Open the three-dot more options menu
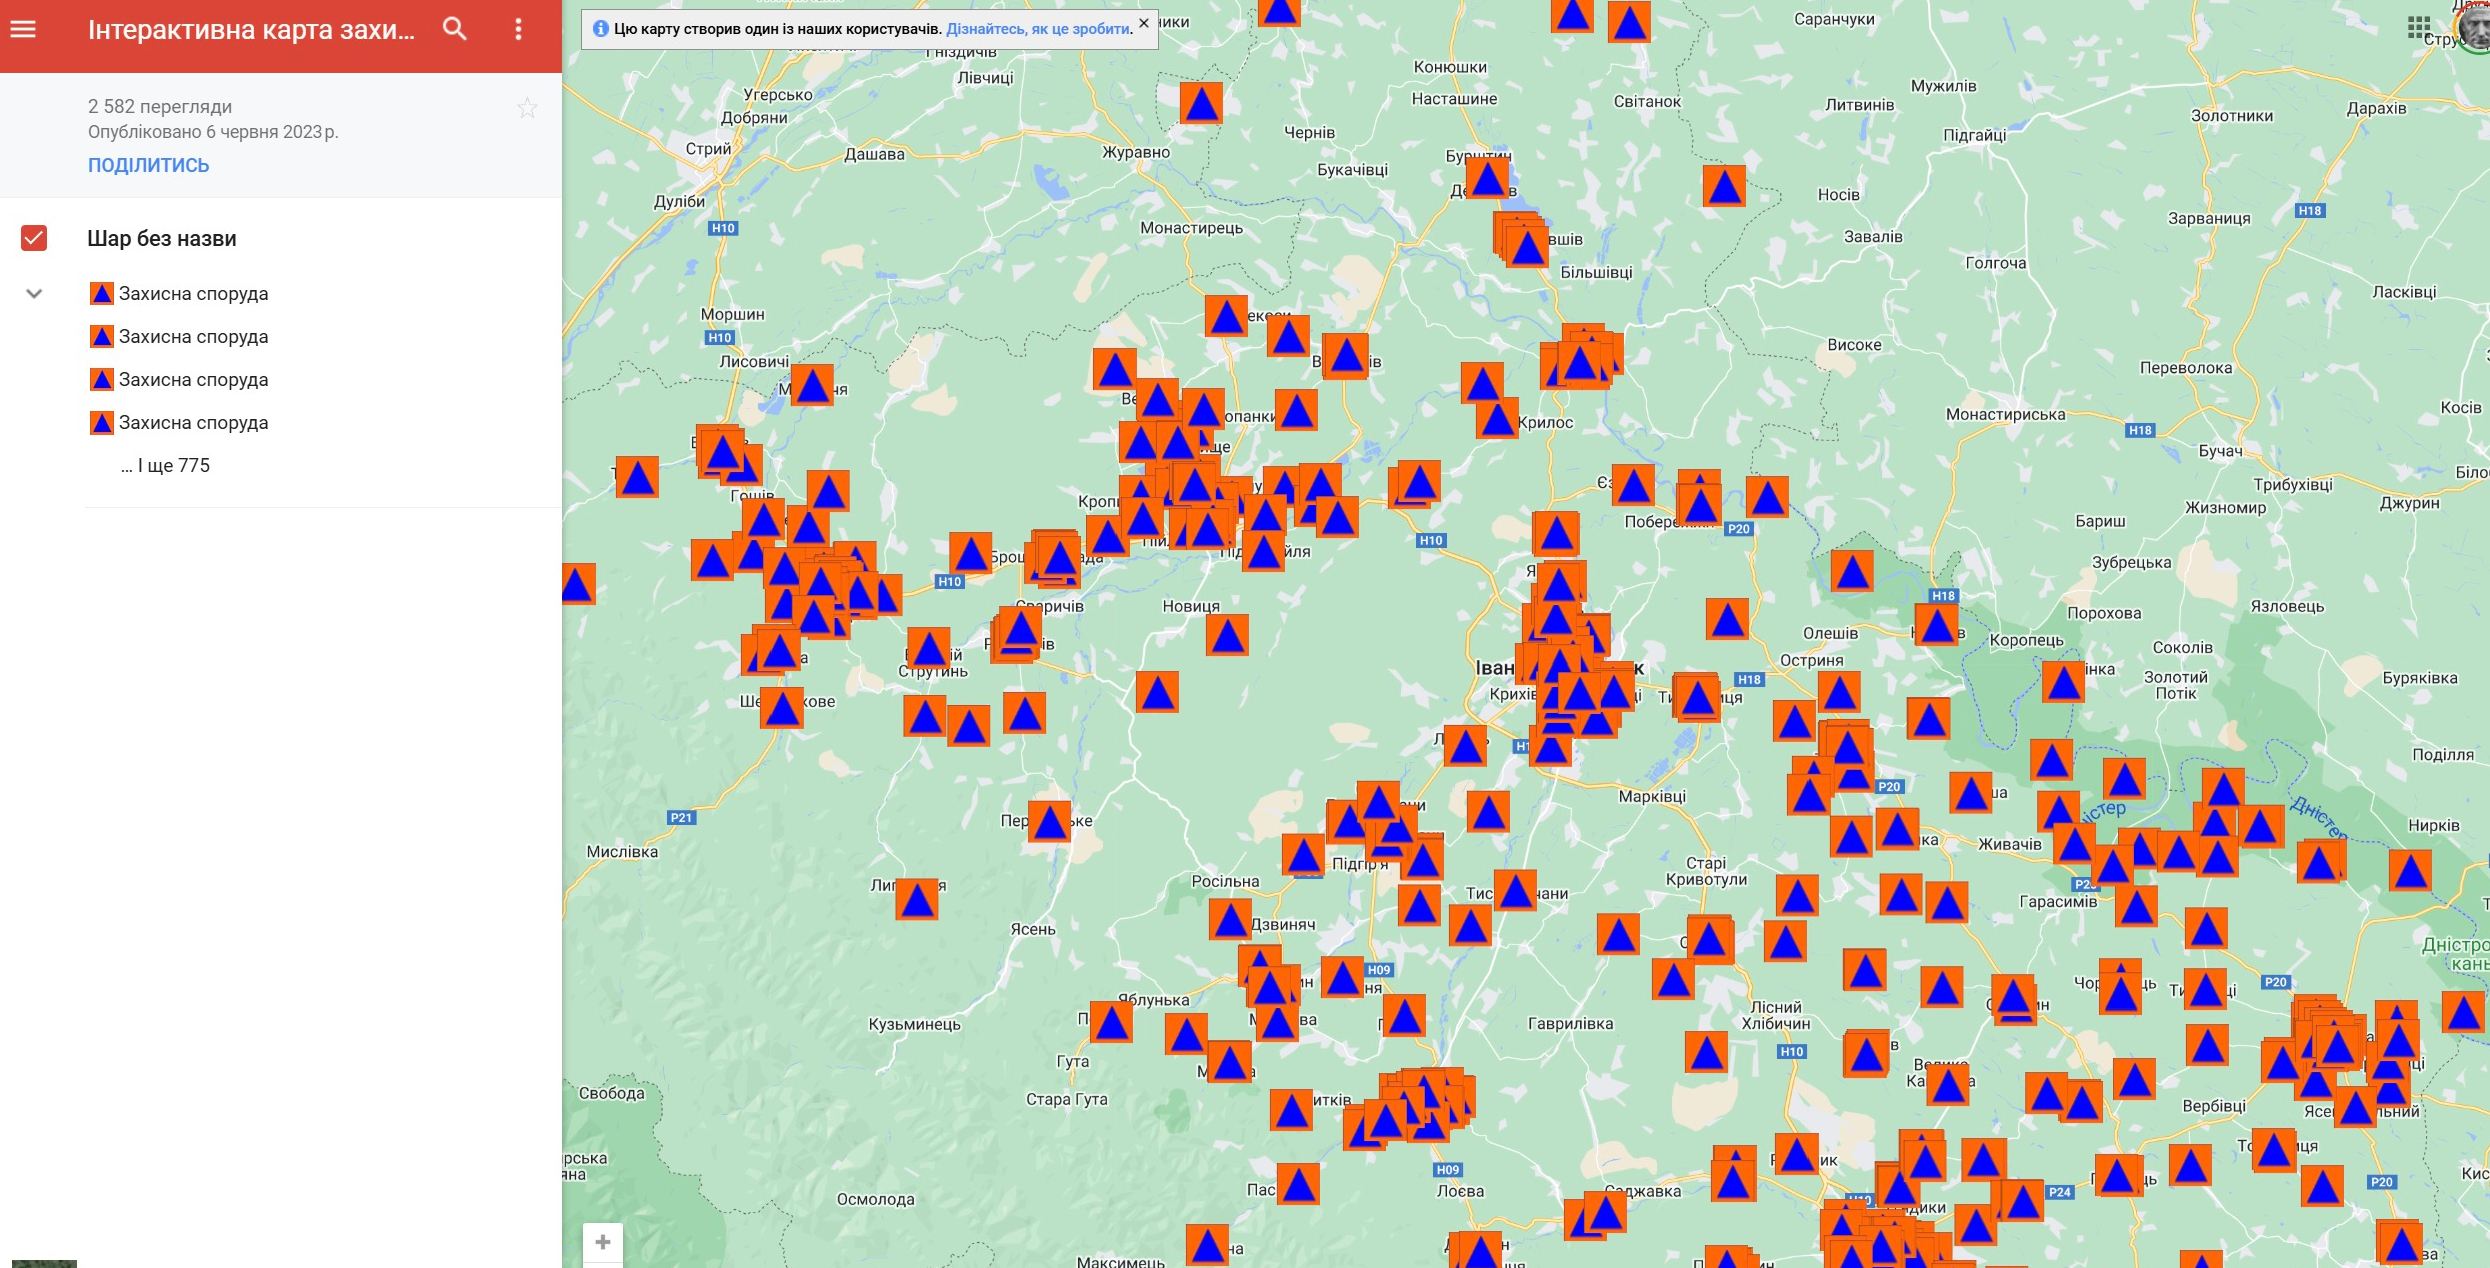The image size is (2490, 1268). coord(518,29)
